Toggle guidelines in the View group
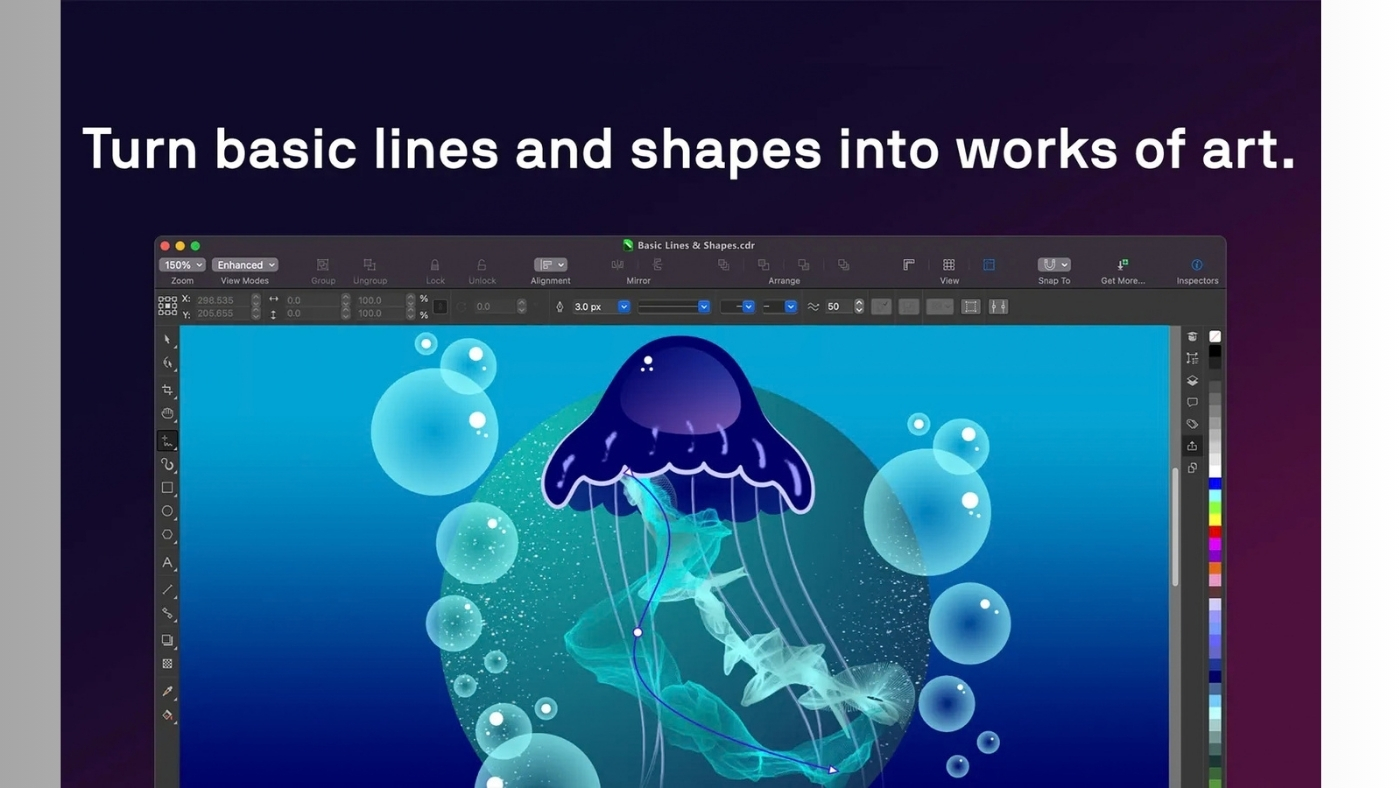This screenshot has width=1400, height=788. point(988,265)
